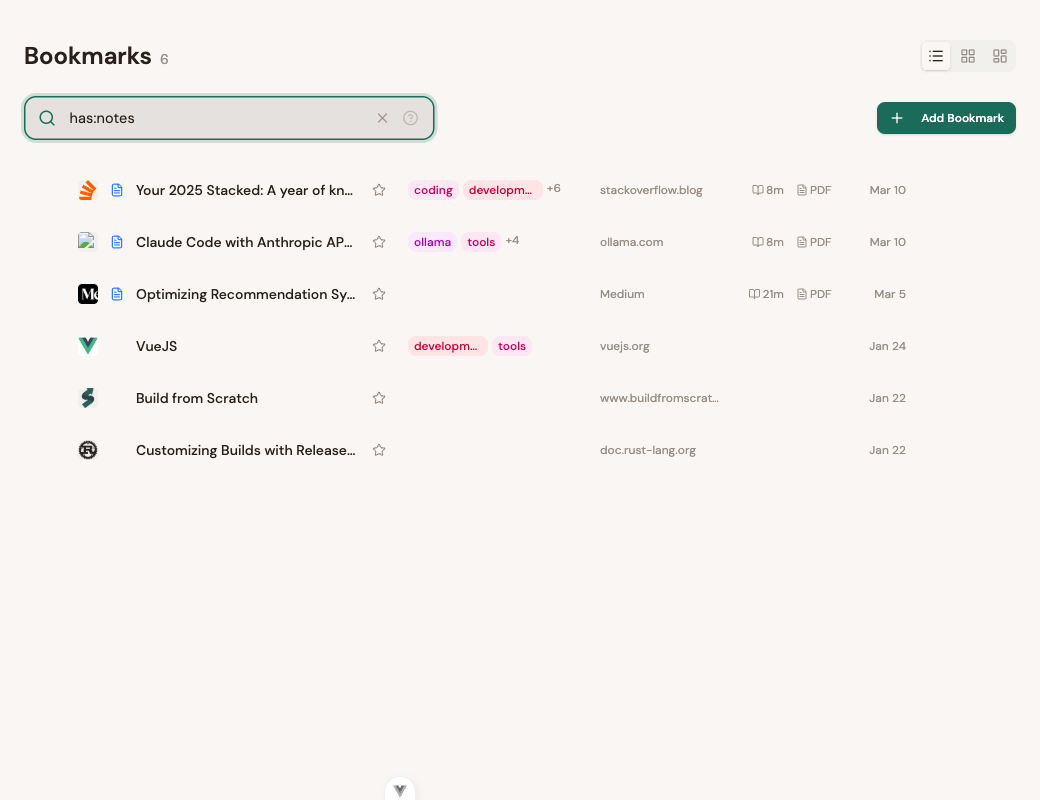
Task: Open the Medium bookmark titled Optimizing Recommendation Systems
Action: point(245,294)
